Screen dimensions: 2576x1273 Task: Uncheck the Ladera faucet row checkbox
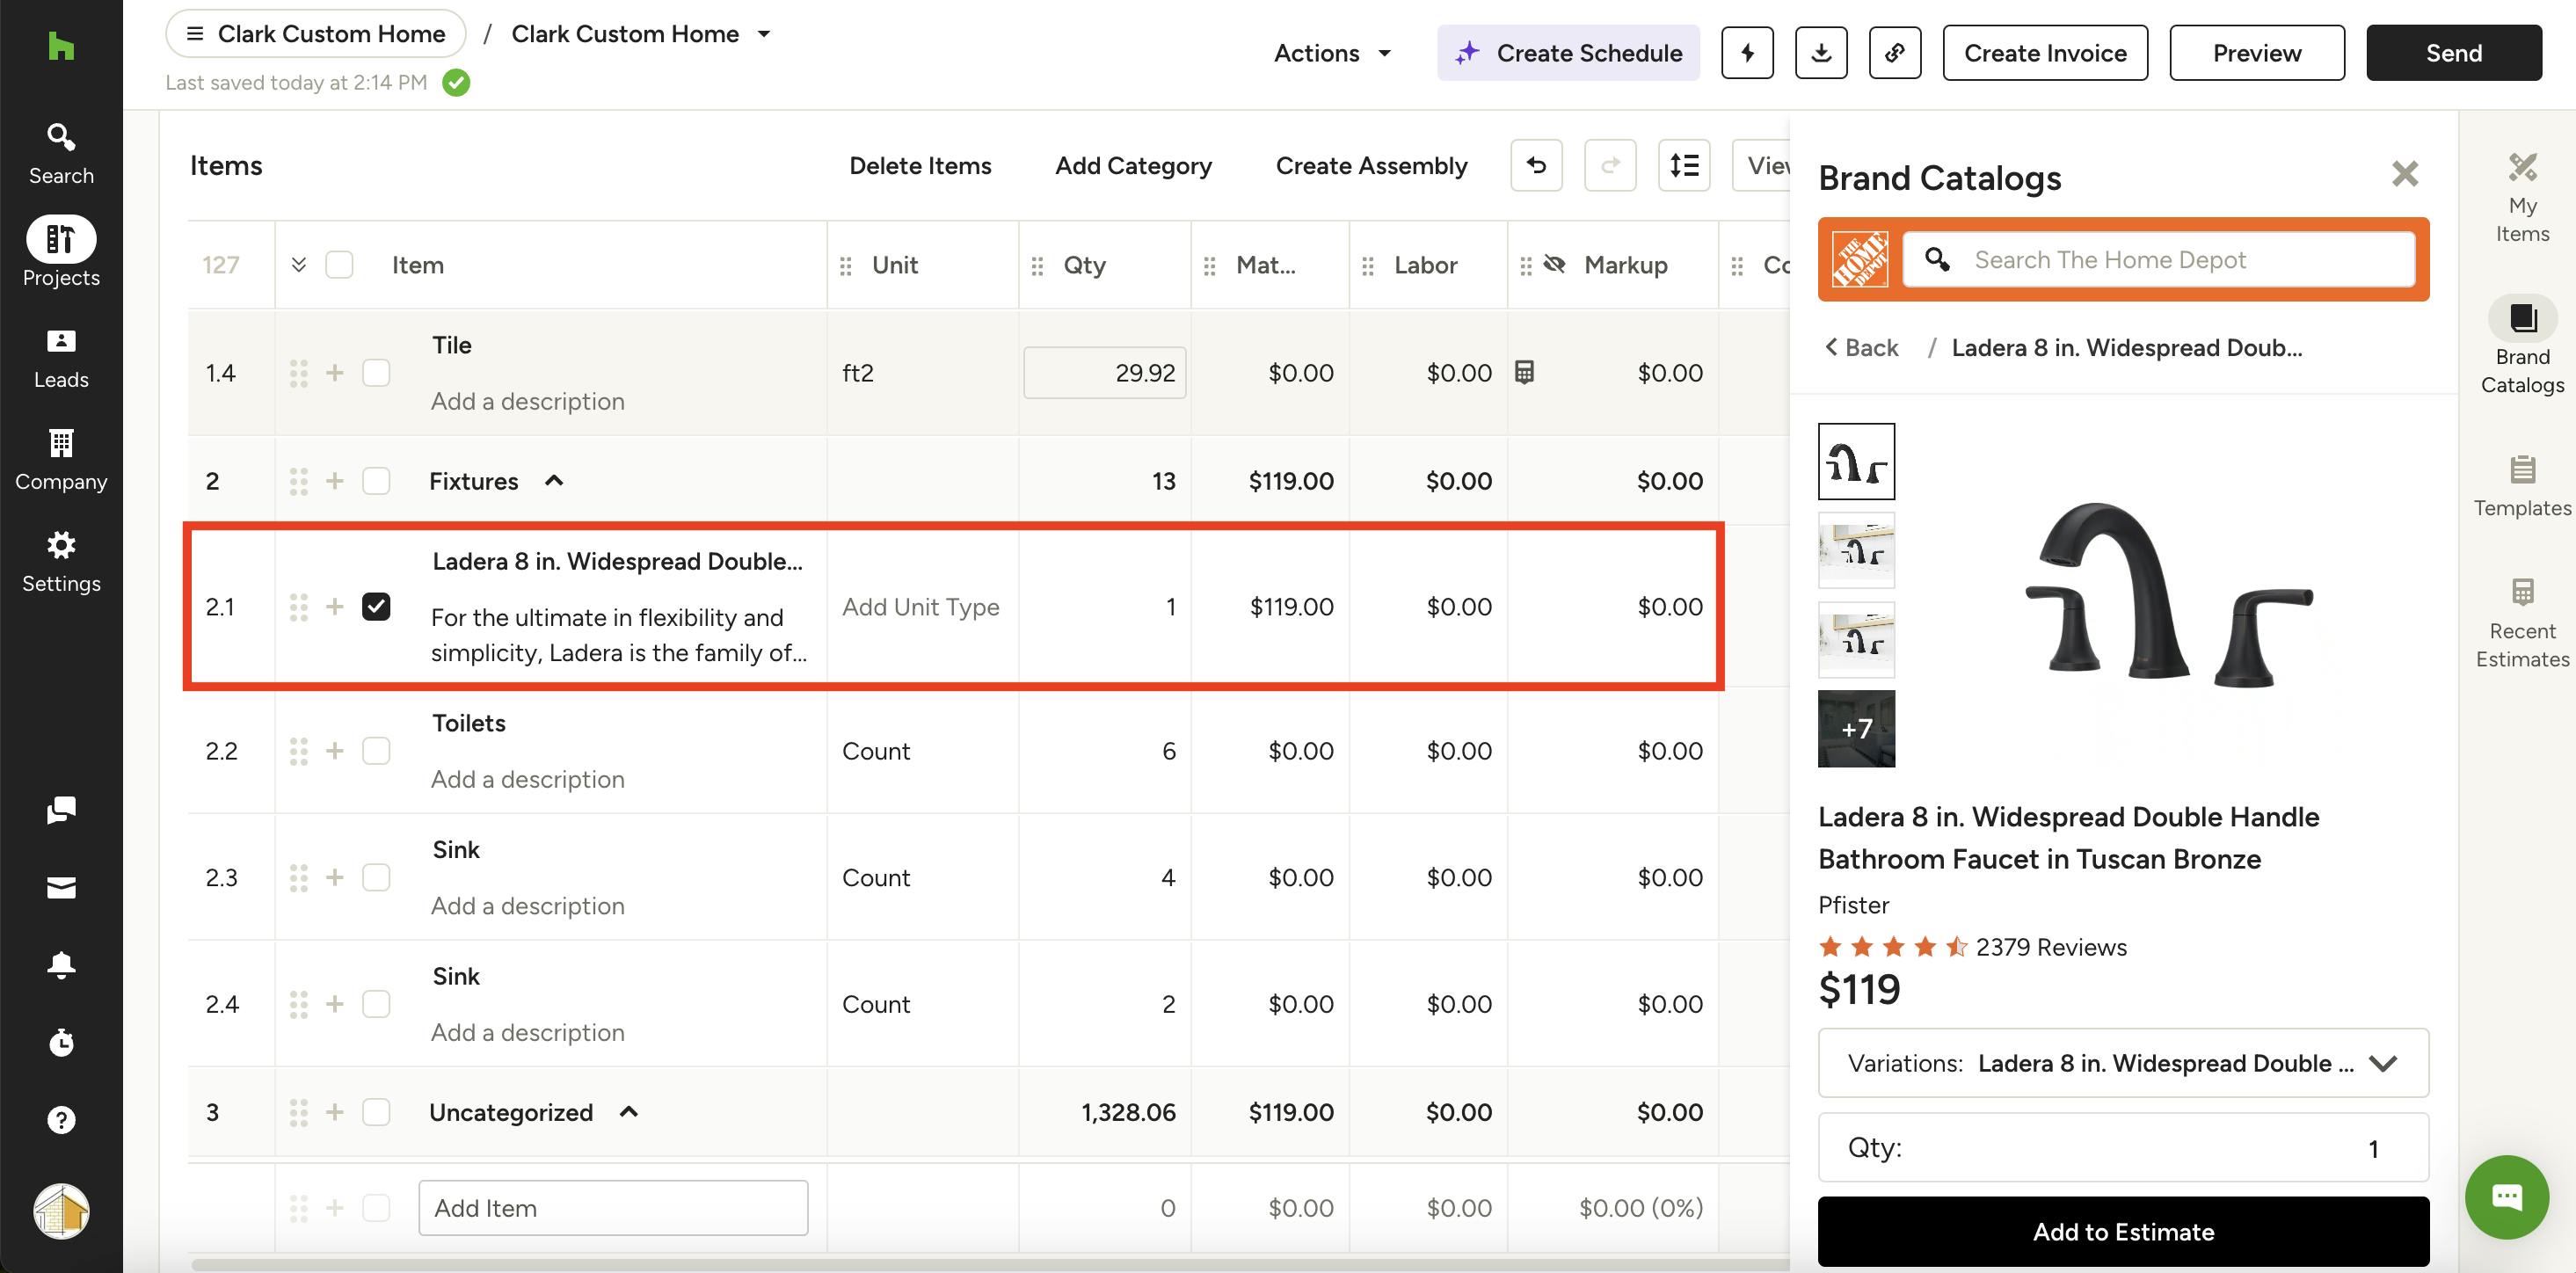376,607
